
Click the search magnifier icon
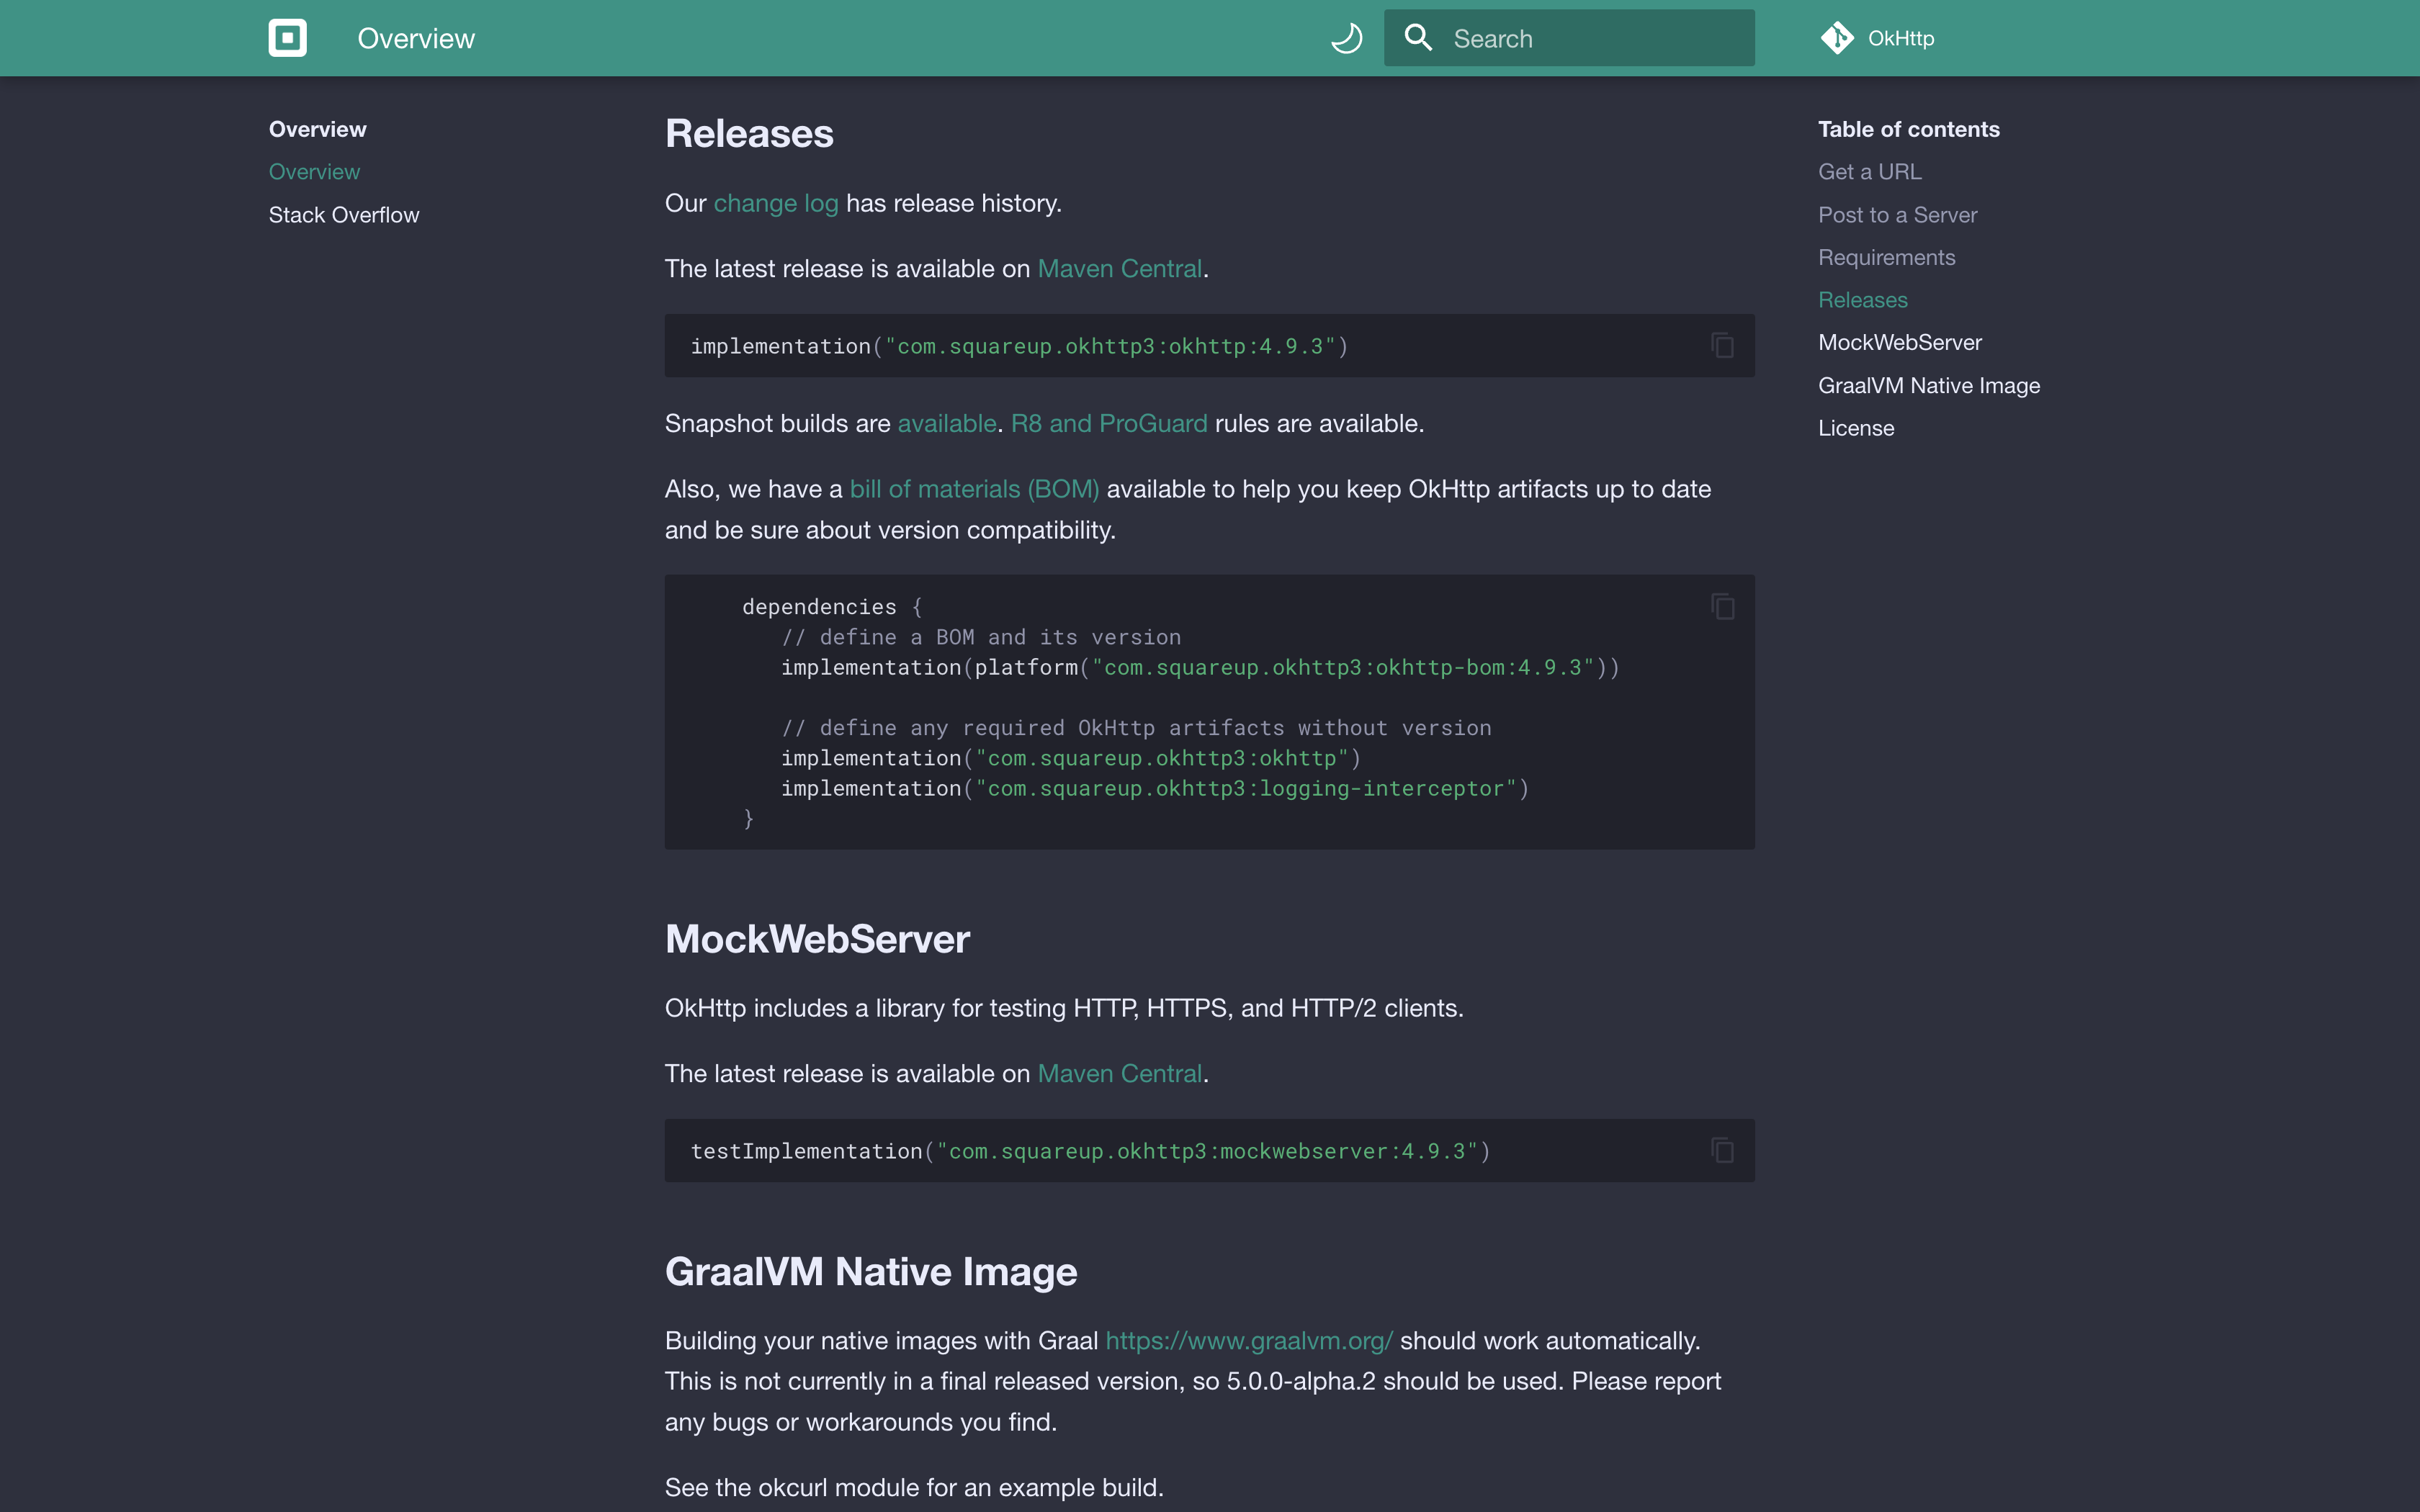click(x=1418, y=38)
